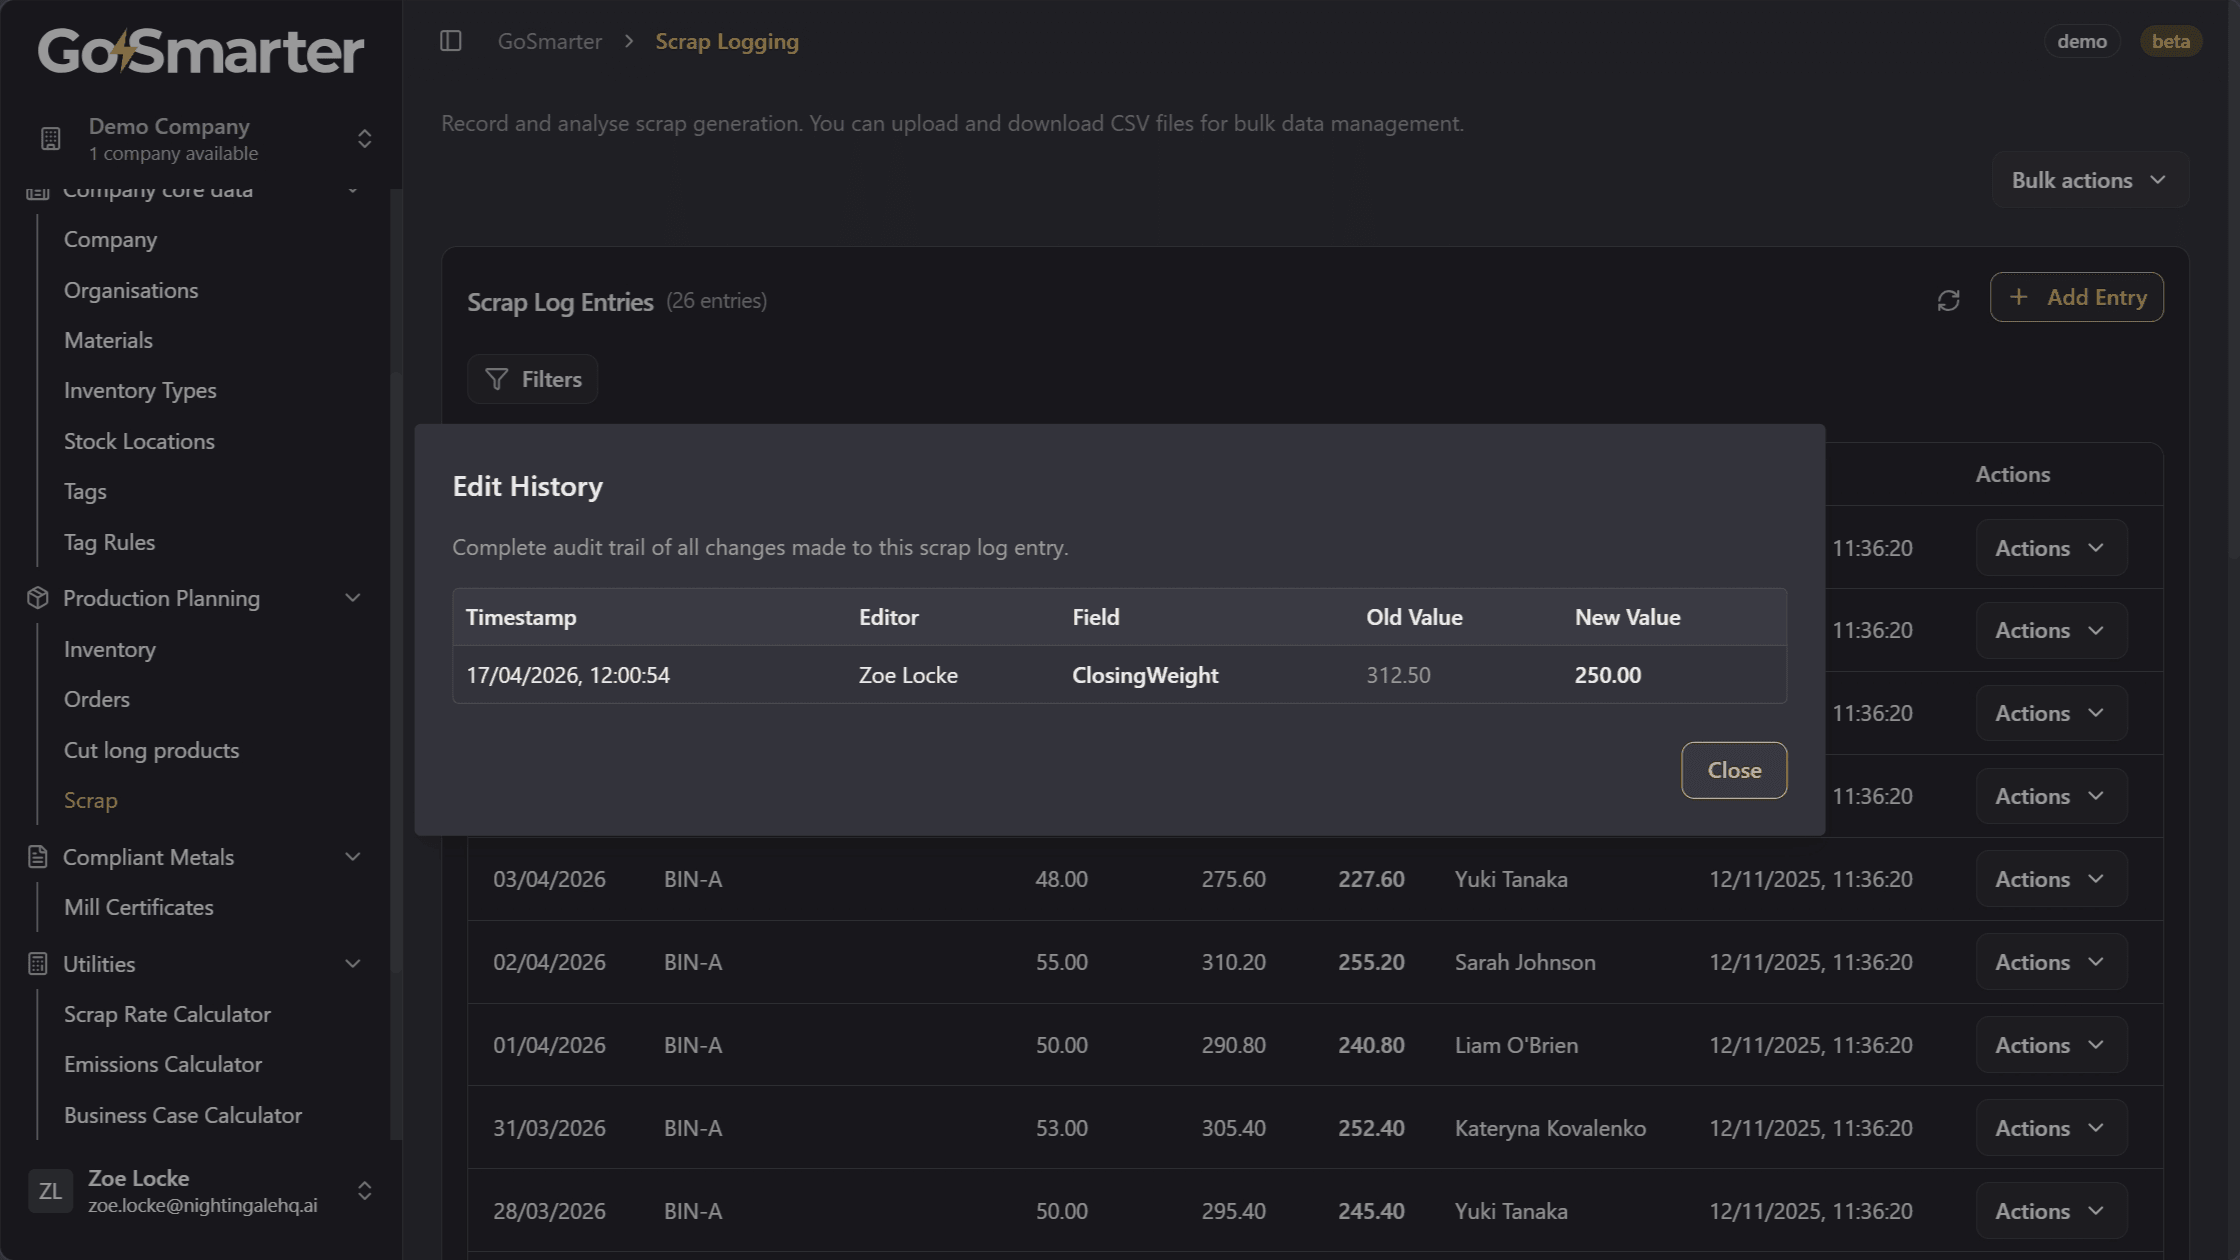The image size is (2240, 1260).
Task: Collapse the Production Planning section
Action: pos(352,597)
